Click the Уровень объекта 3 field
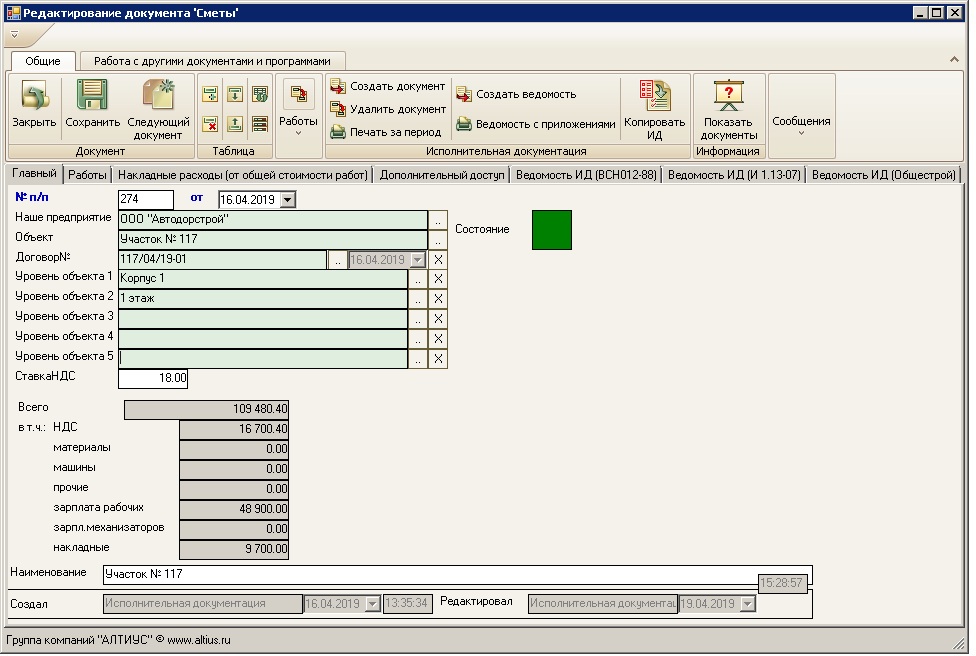976x656 pixels. pyautogui.click(x=263, y=319)
